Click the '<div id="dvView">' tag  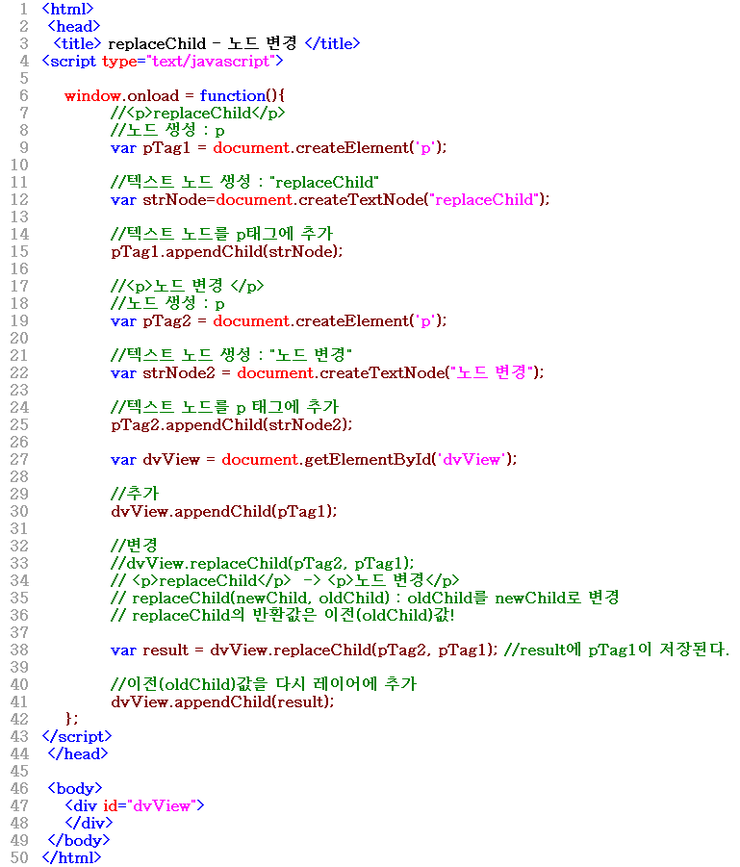[134, 806]
